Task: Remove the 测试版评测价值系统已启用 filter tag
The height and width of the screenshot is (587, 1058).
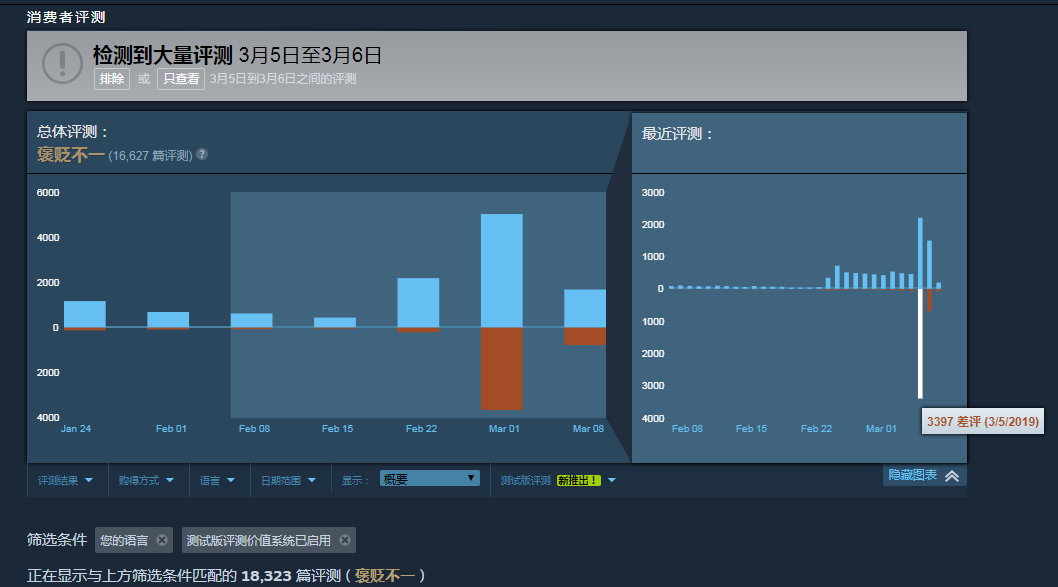Action: 345,540
